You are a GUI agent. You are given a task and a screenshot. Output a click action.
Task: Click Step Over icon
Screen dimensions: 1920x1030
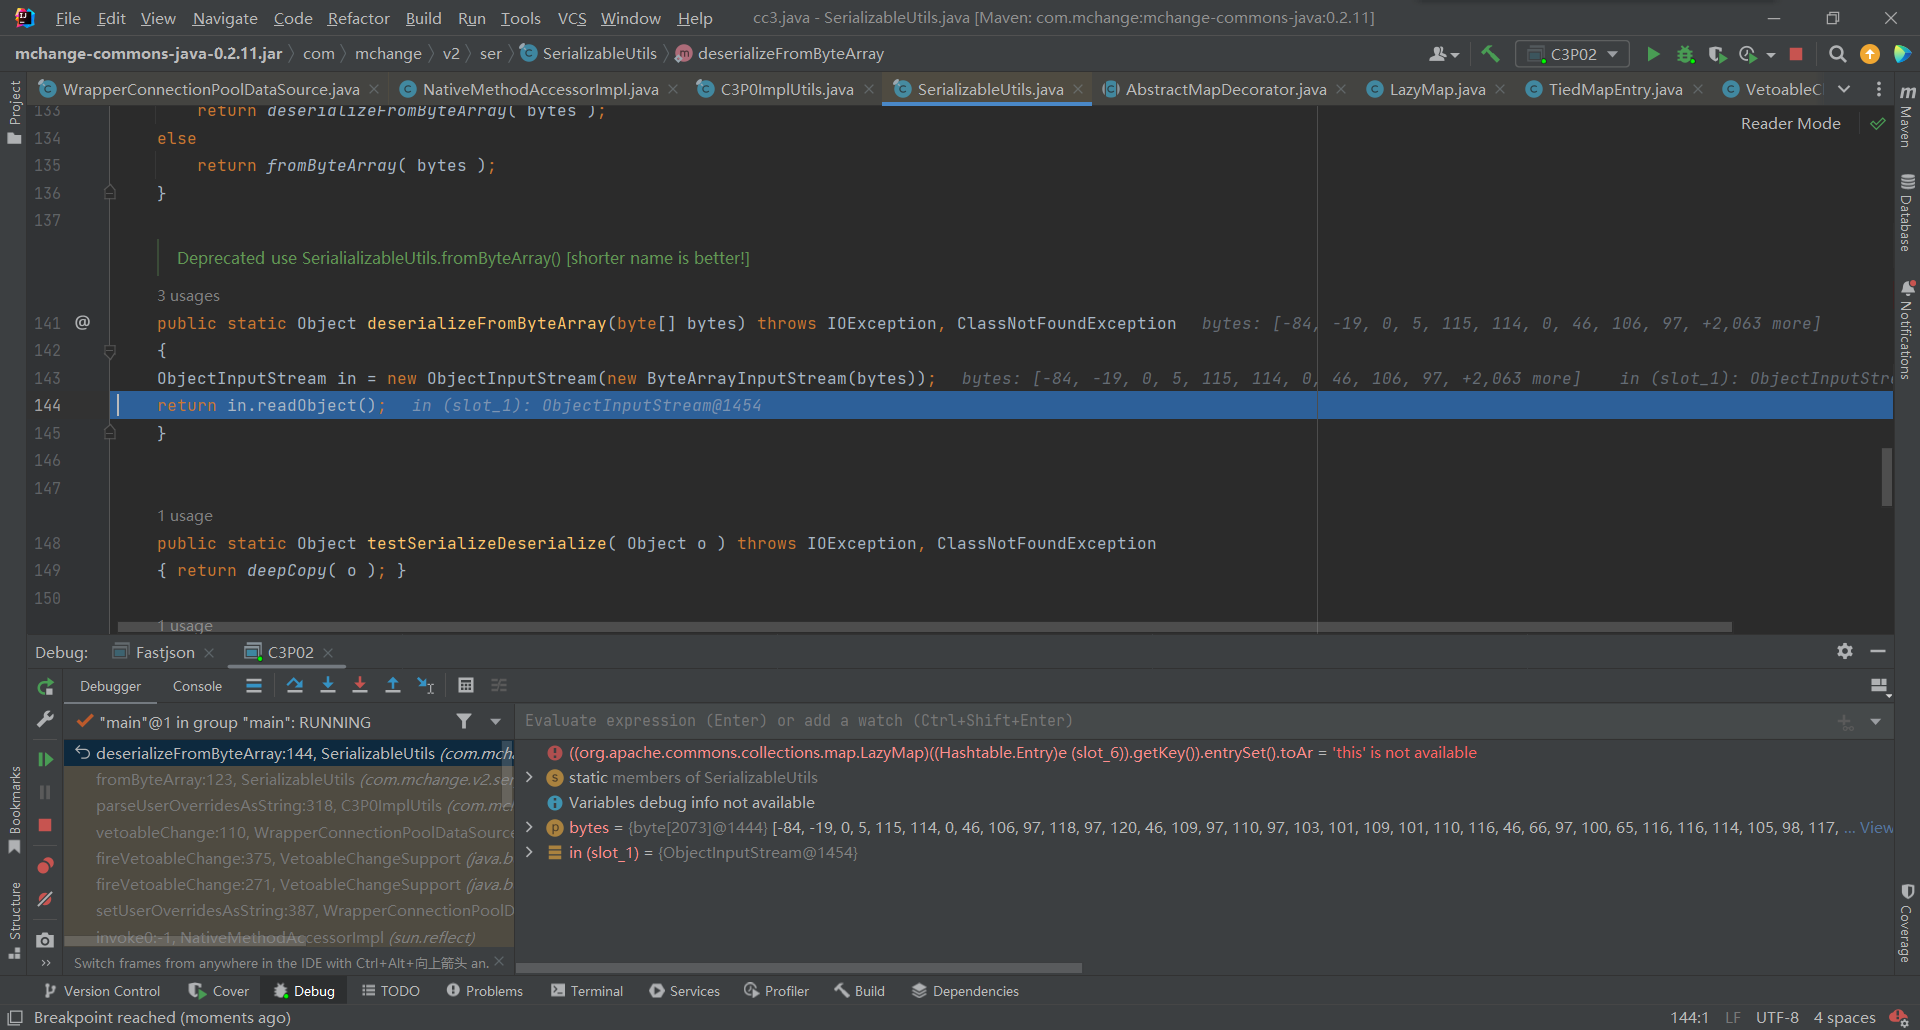pyautogui.click(x=295, y=686)
